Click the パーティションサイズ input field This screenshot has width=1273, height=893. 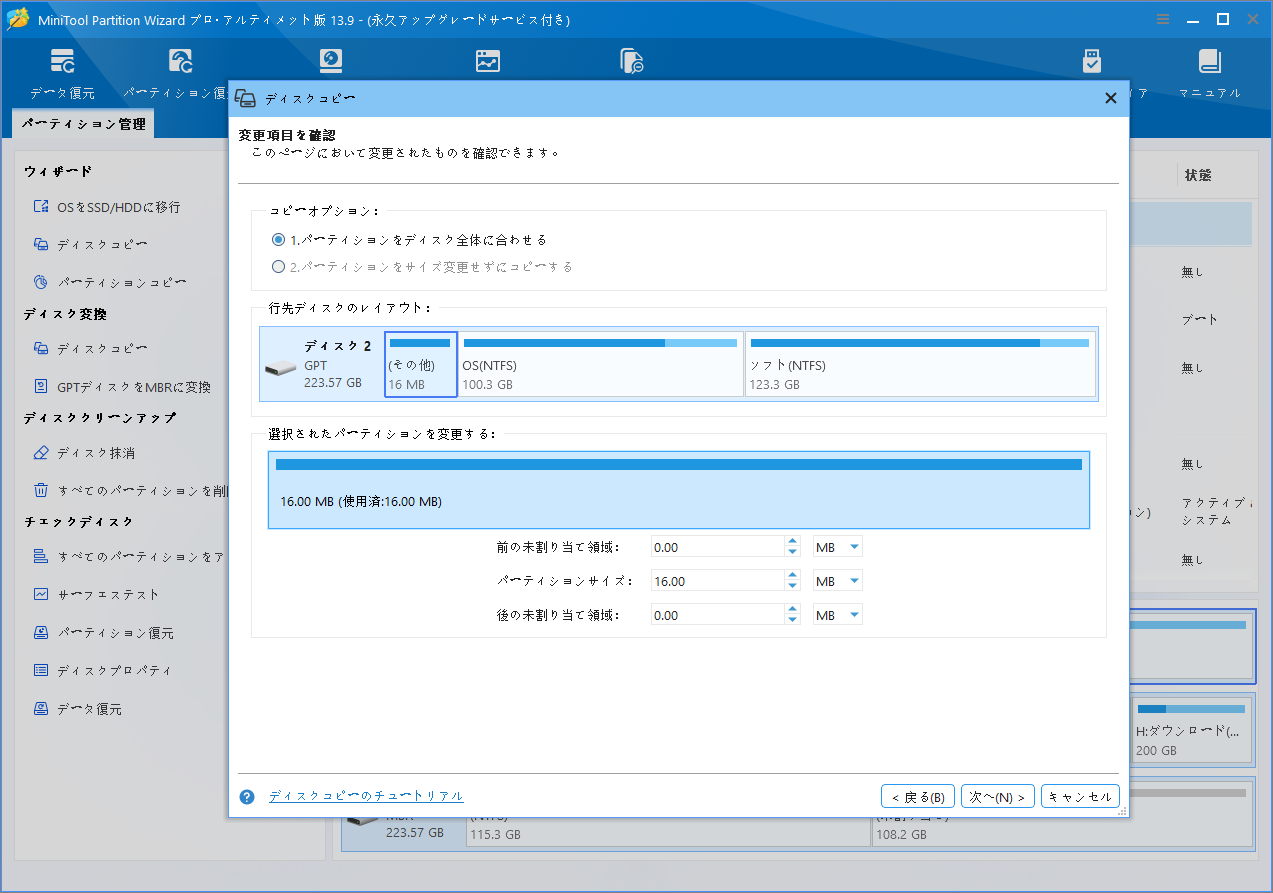coord(718,581)
